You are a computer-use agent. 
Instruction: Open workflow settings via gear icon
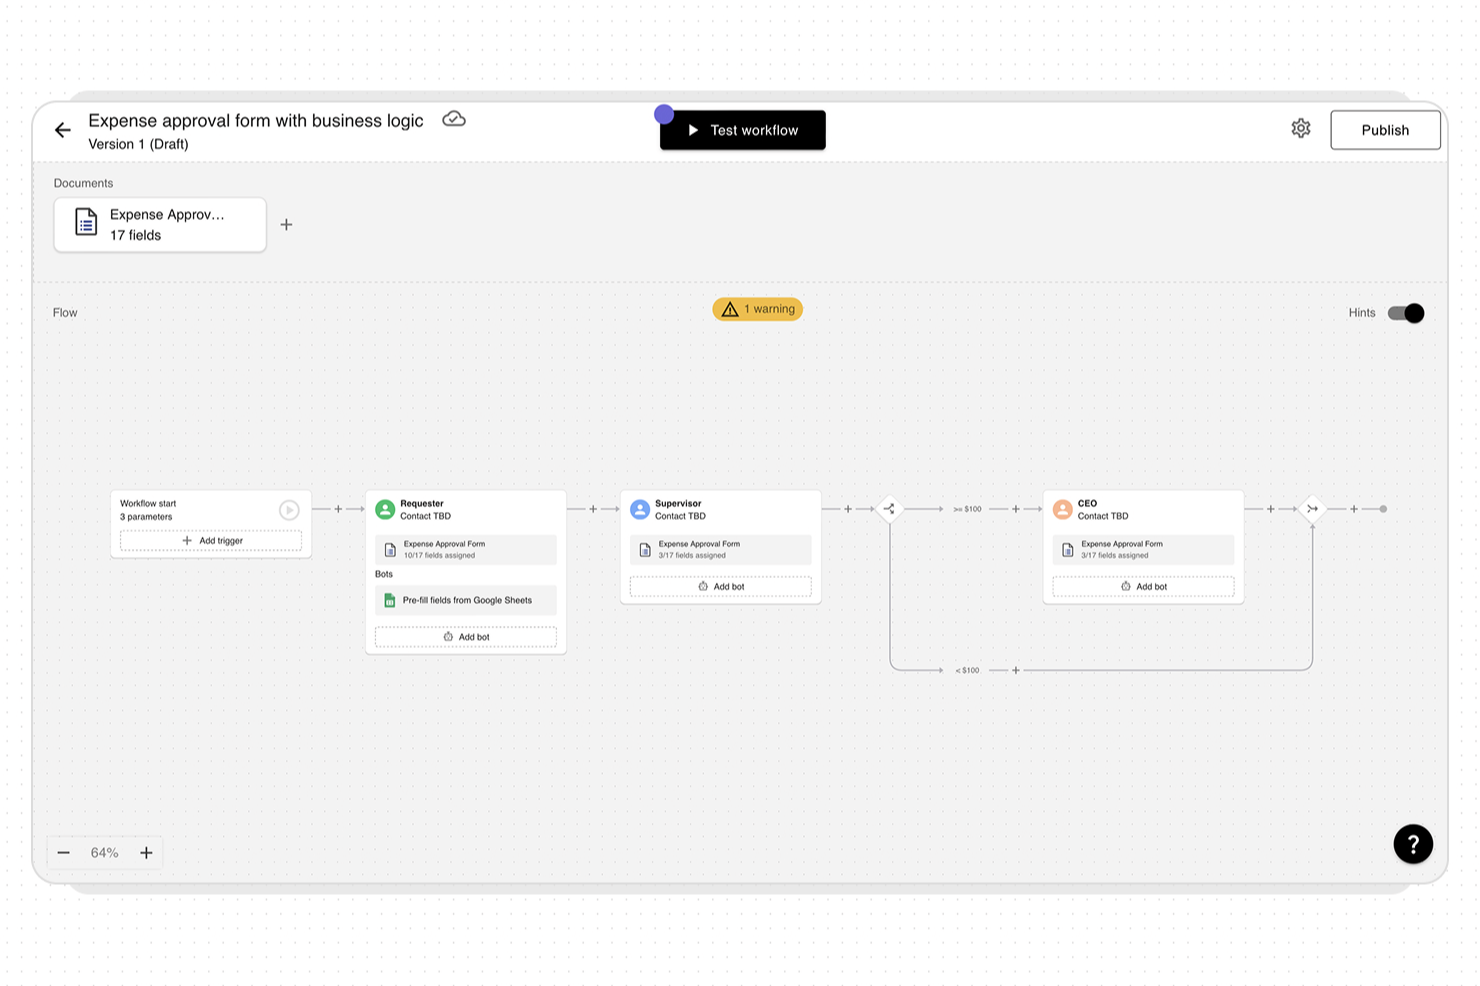point(1300,128)
